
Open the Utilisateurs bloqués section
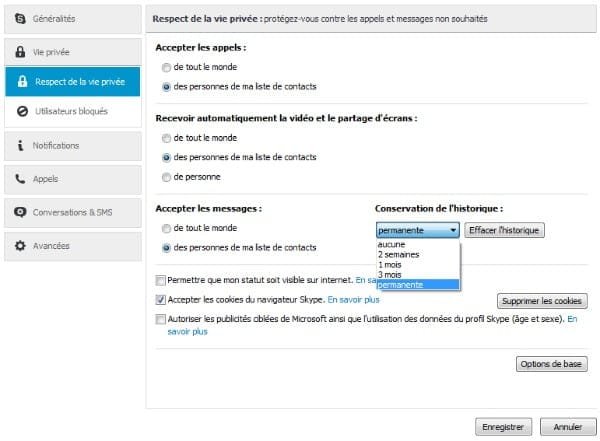pos(73,111)
